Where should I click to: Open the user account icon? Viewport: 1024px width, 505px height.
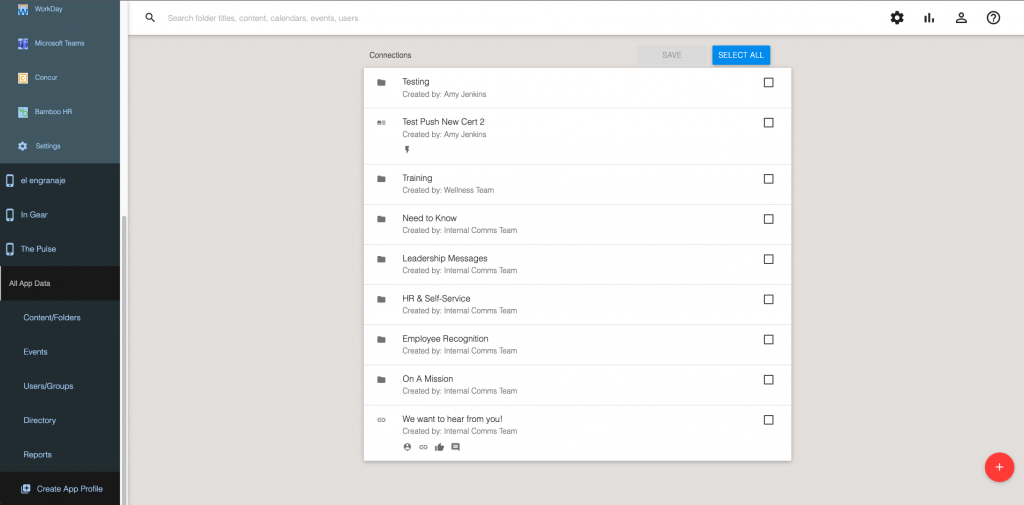[x=961, y=18]
